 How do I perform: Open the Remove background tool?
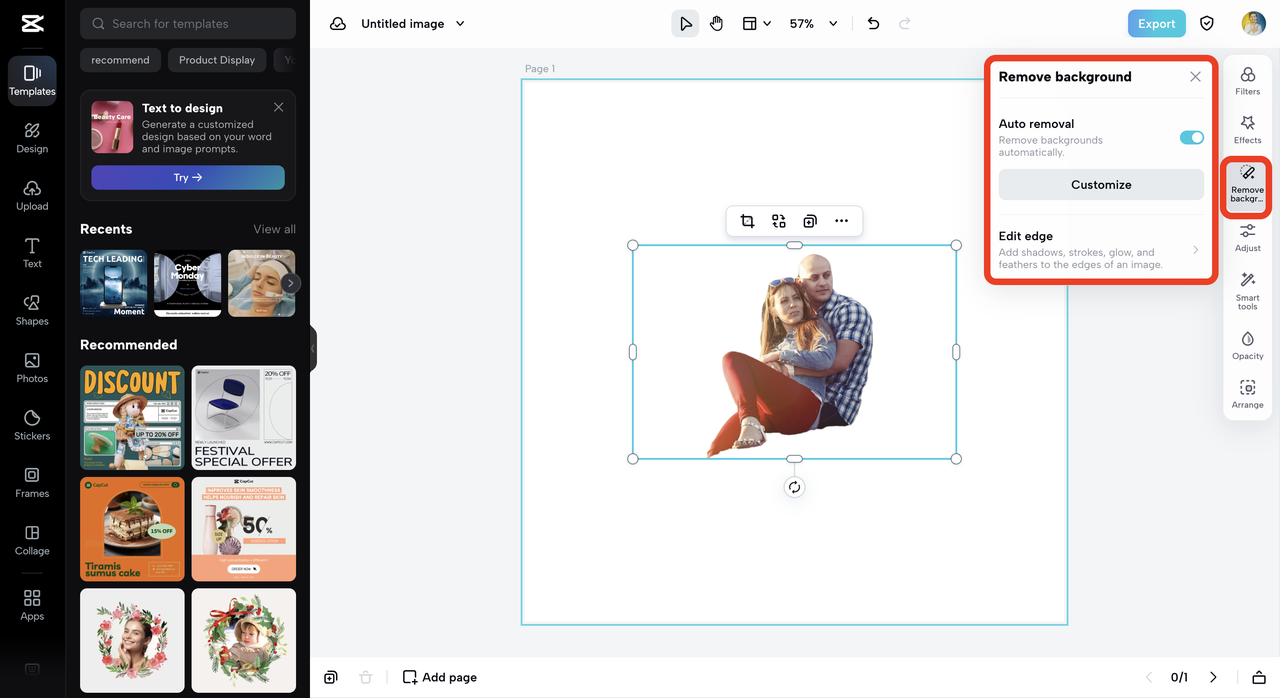[x=1247, y=186]
